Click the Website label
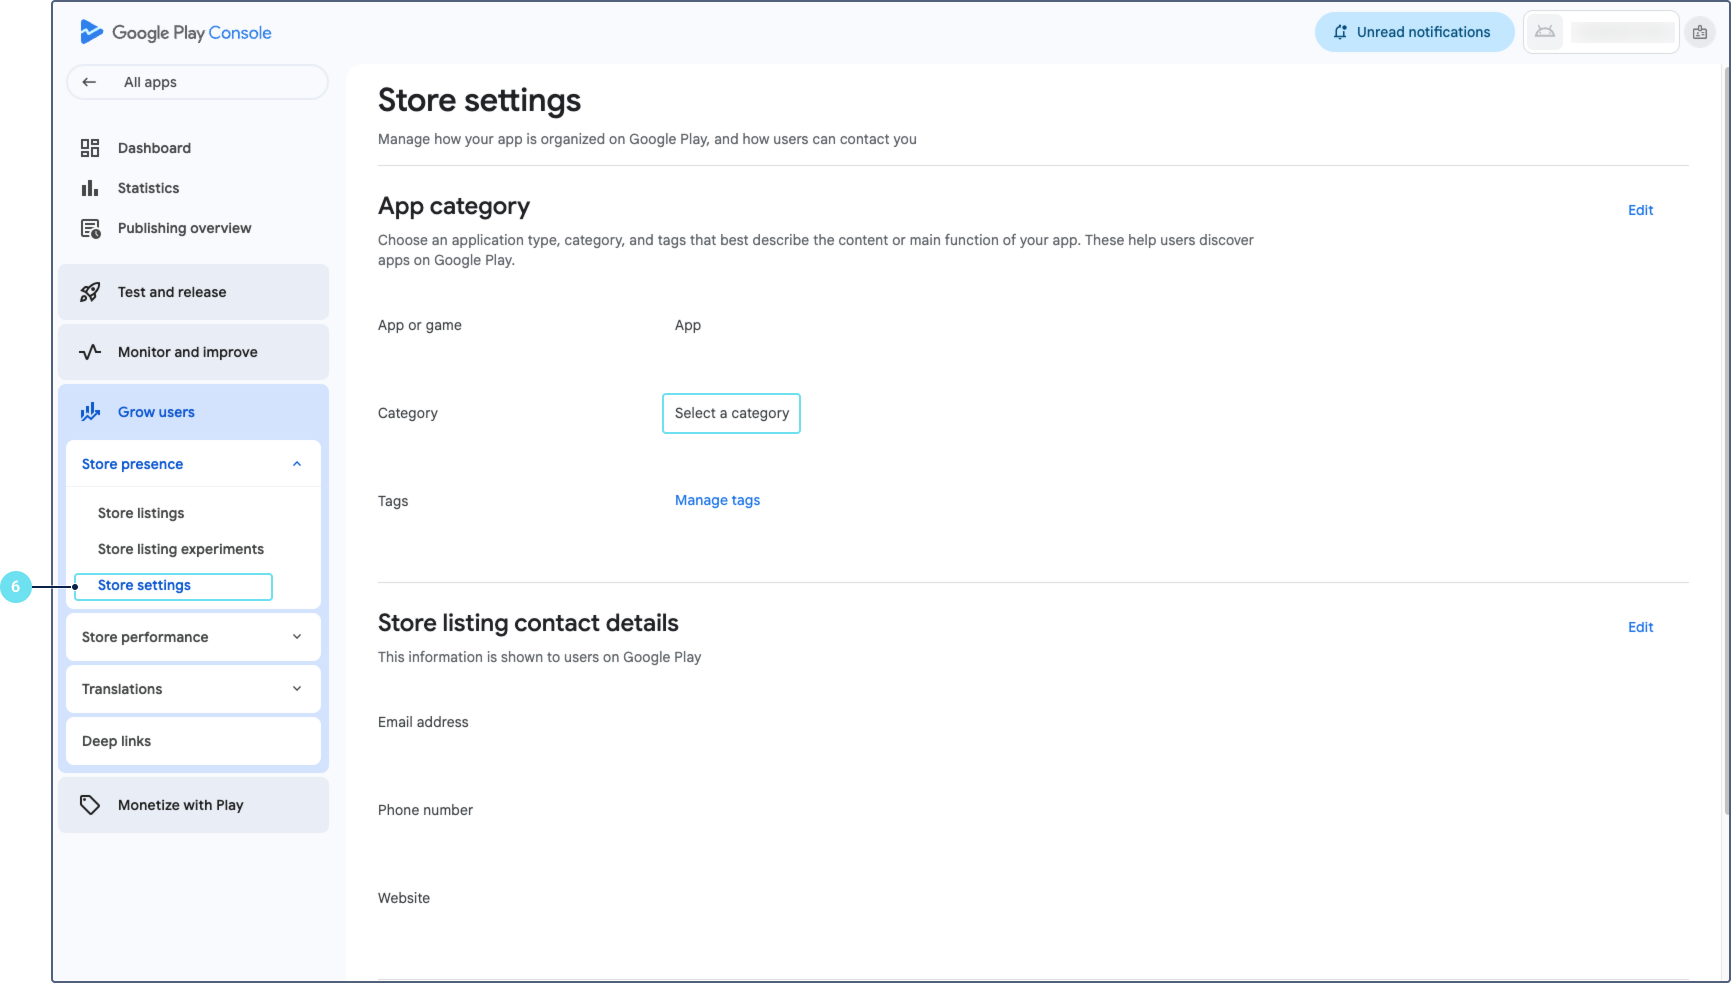Screen dimensions: 1731x983 [x=404, y=898]
